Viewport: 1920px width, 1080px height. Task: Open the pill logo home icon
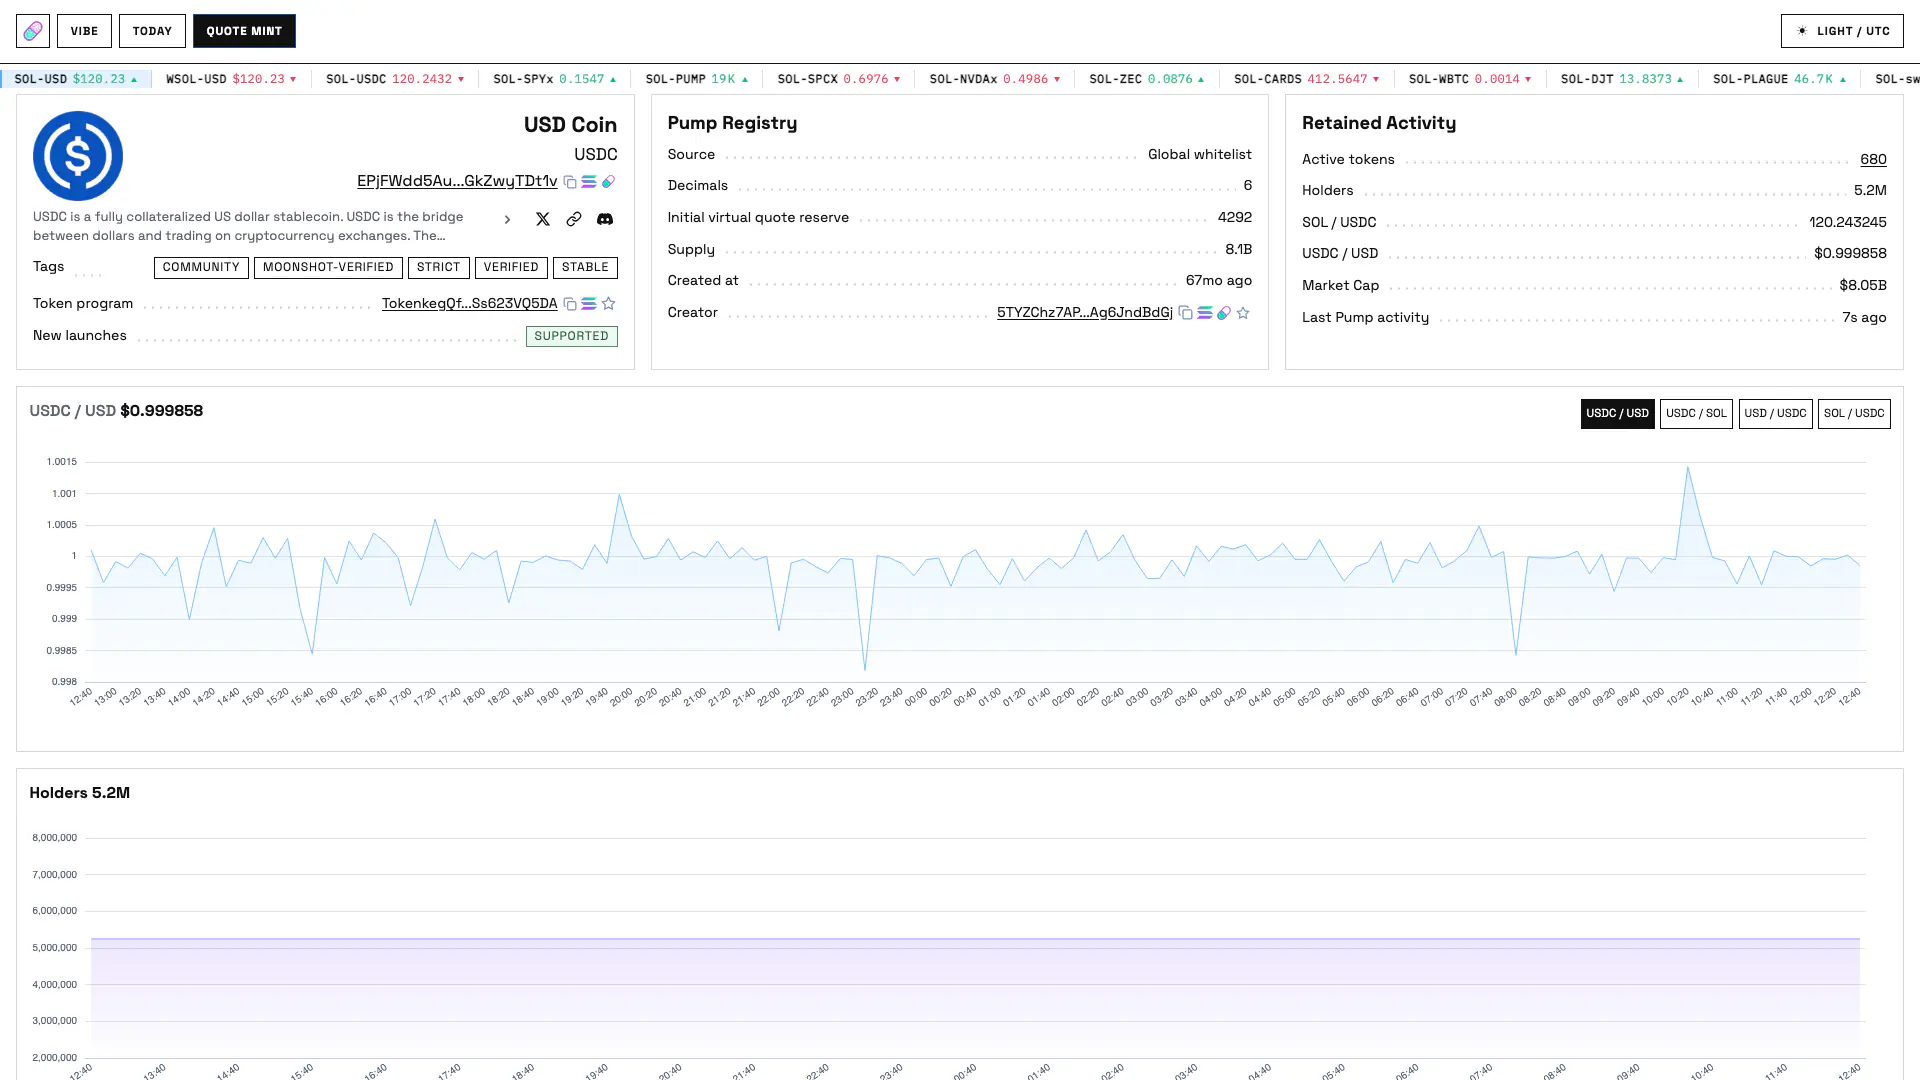click(x=33, y=31)
